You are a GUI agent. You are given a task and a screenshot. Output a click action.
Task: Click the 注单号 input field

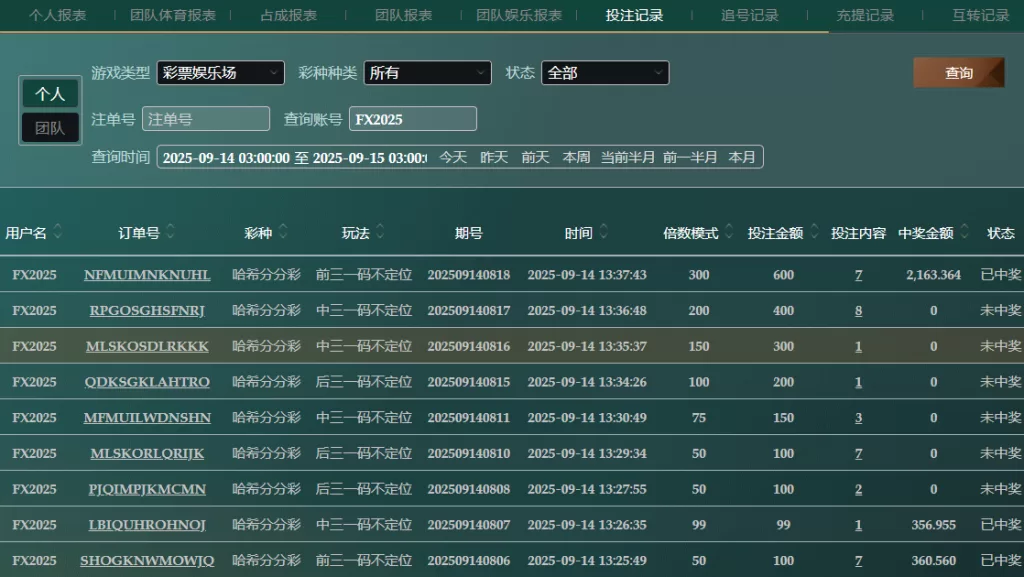tap(206, 119)
